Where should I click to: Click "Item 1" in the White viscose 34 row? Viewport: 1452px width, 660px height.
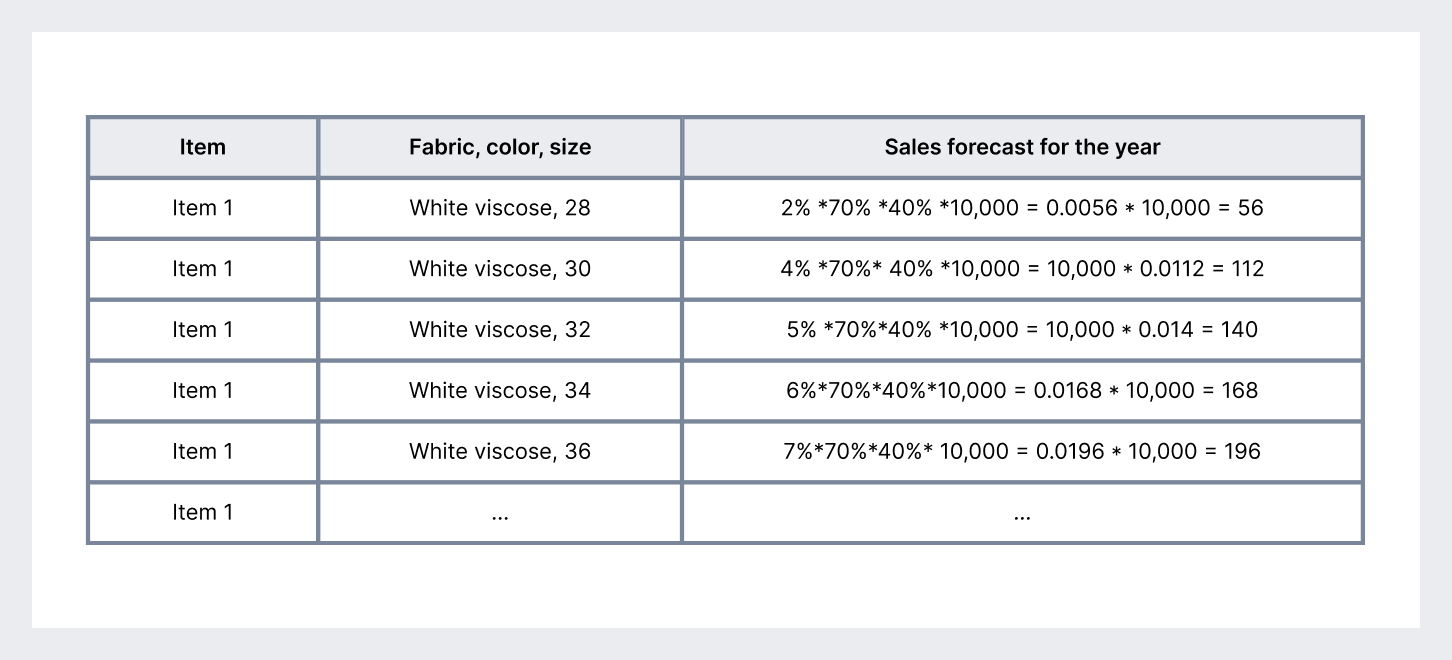[x=203, y=391]
